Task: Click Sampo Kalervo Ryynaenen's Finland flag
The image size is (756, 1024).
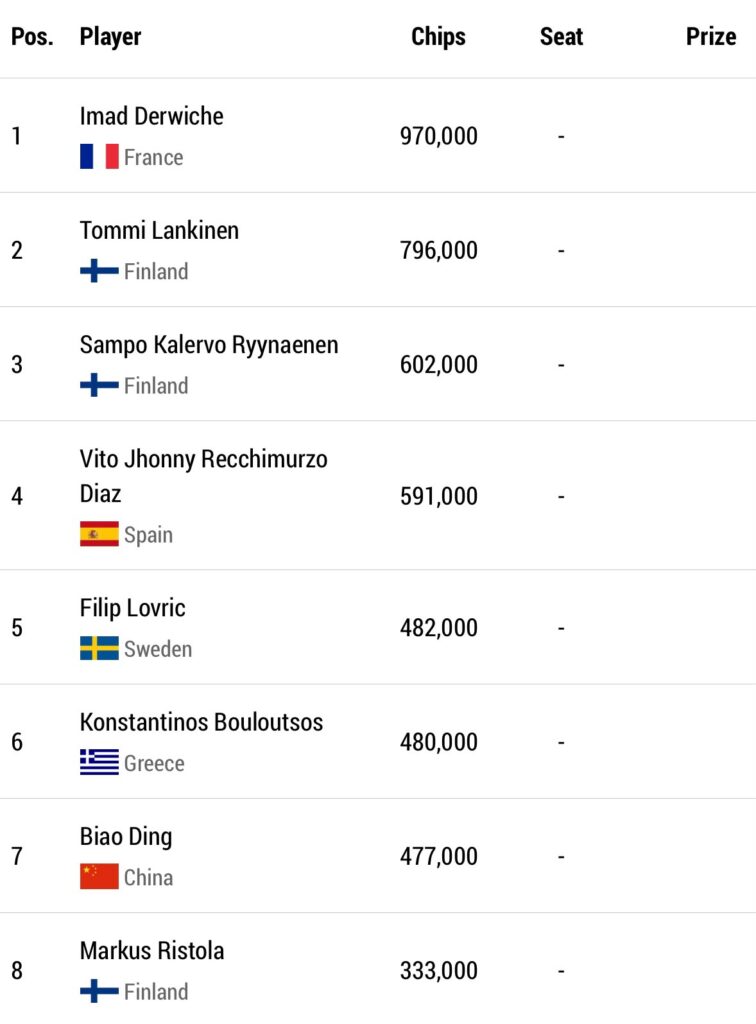Action: click(99, 385)
